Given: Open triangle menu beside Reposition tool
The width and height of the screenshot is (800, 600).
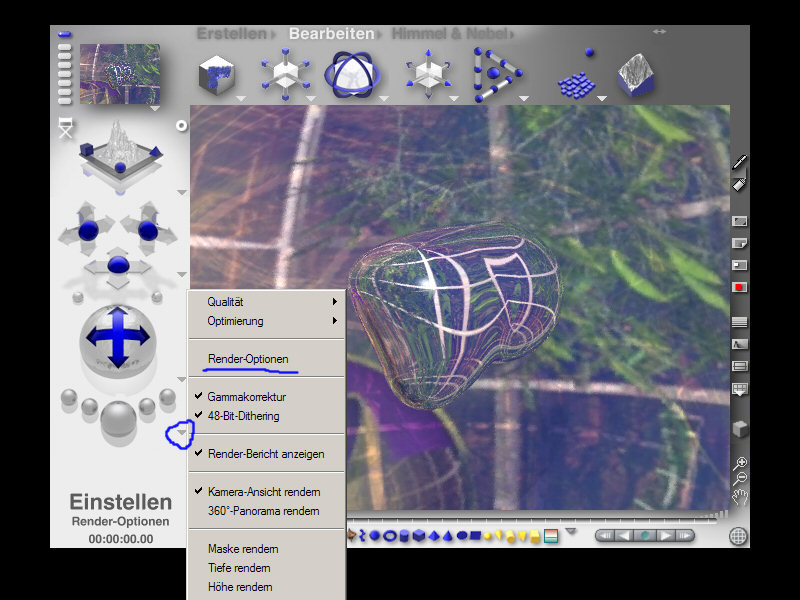Looking at the screenshot, I should [454, 98].
